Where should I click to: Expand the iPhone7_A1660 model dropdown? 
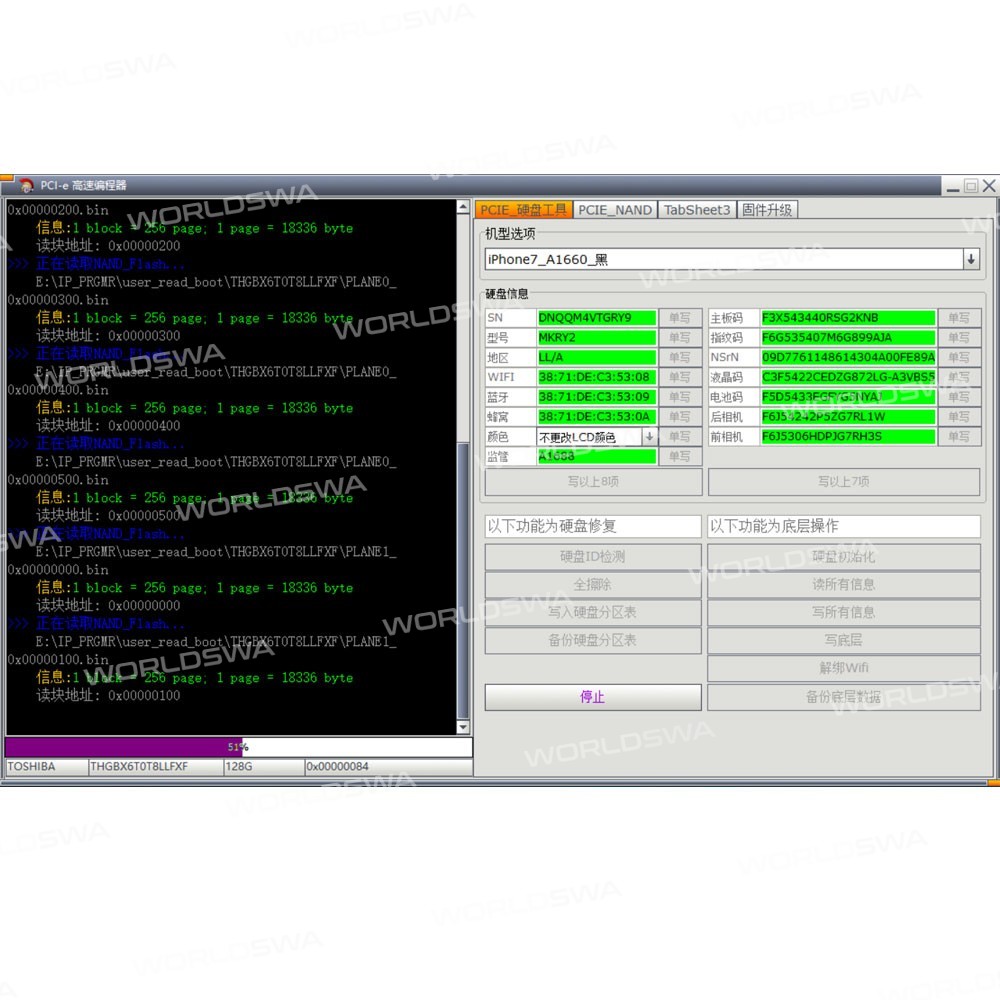(971, 259)
